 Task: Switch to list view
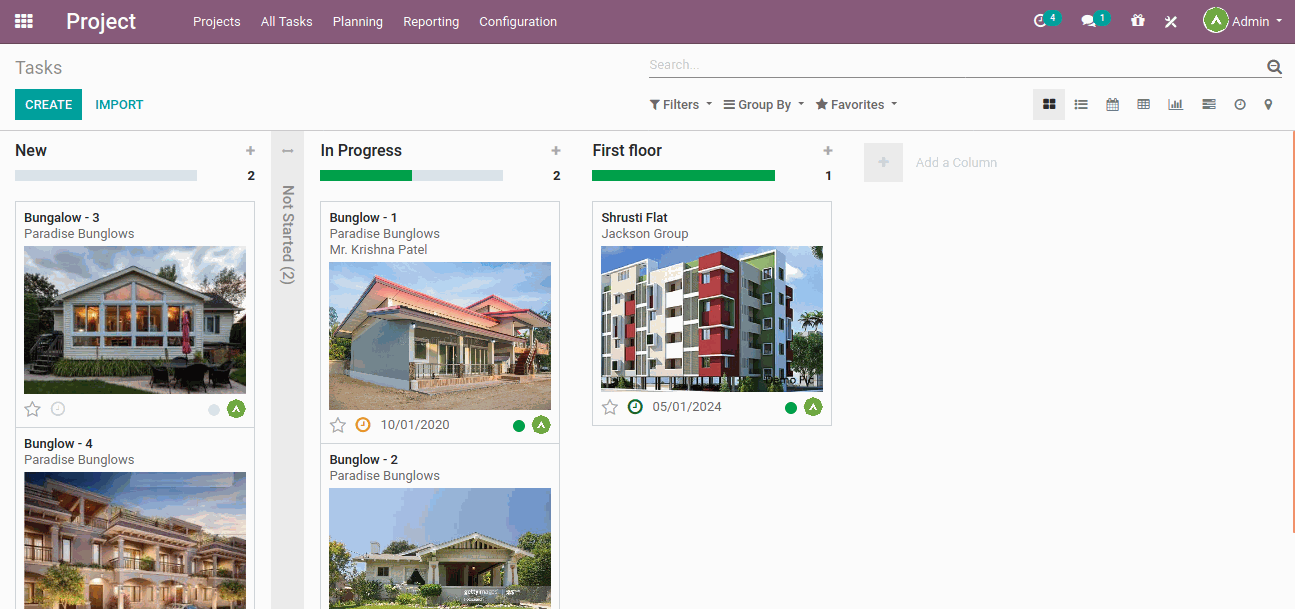[1081, 104]
